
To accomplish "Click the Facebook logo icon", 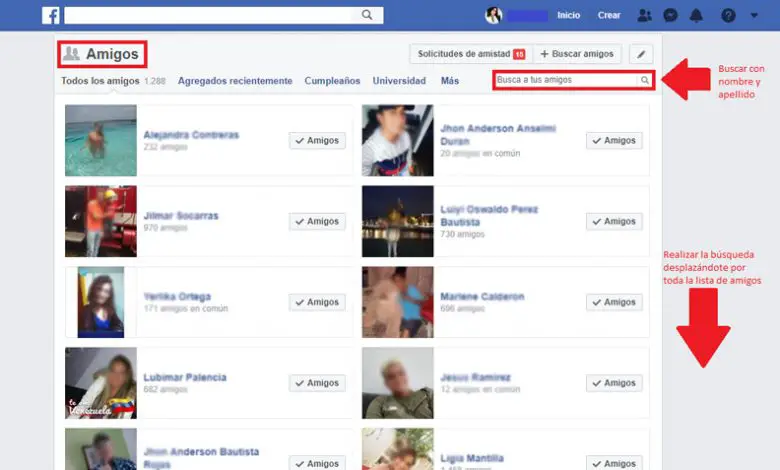I will coord(51,15).
